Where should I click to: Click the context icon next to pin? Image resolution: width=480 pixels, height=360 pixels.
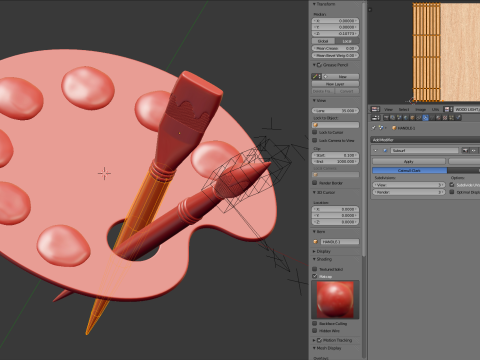[x=381, y=128]
